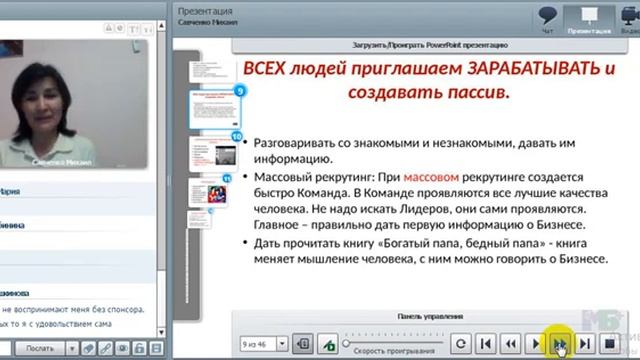Click the reload presentation circular arrow button
Image resolution: width=640 pixels, height=360 pixels.
pyautogui.click(x=461, y=344)
